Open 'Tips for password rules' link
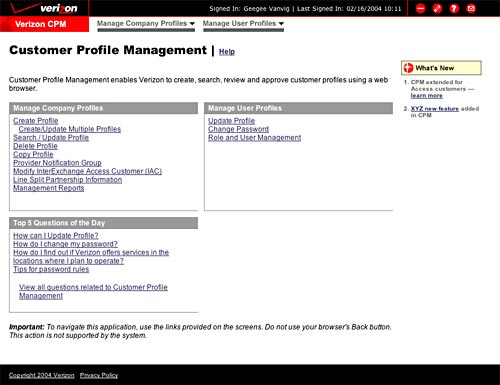This screenshot has height=385, width=500. tap(51, 269)
